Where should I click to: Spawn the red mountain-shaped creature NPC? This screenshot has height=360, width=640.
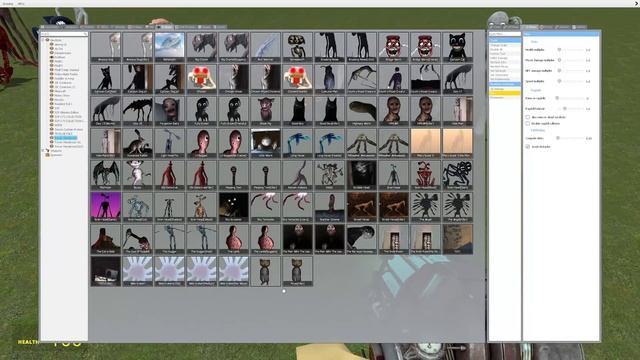105,239
